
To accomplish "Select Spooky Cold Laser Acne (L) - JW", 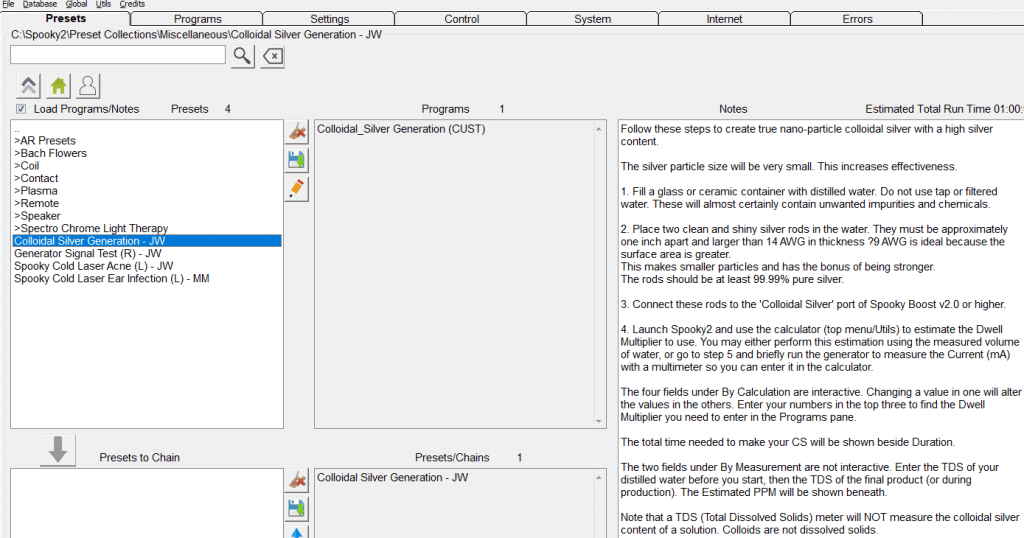I will pyautogui.click(x=93, y=266).
